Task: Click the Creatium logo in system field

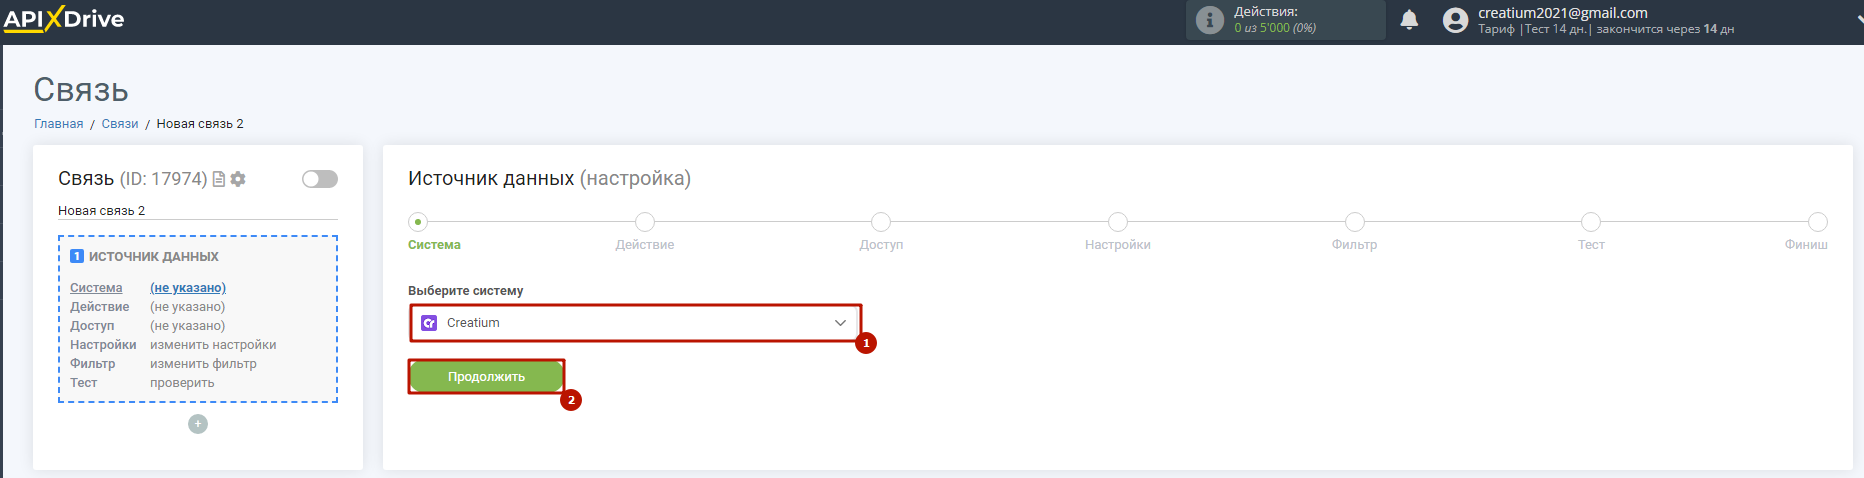Action: (x=429, y=323)
